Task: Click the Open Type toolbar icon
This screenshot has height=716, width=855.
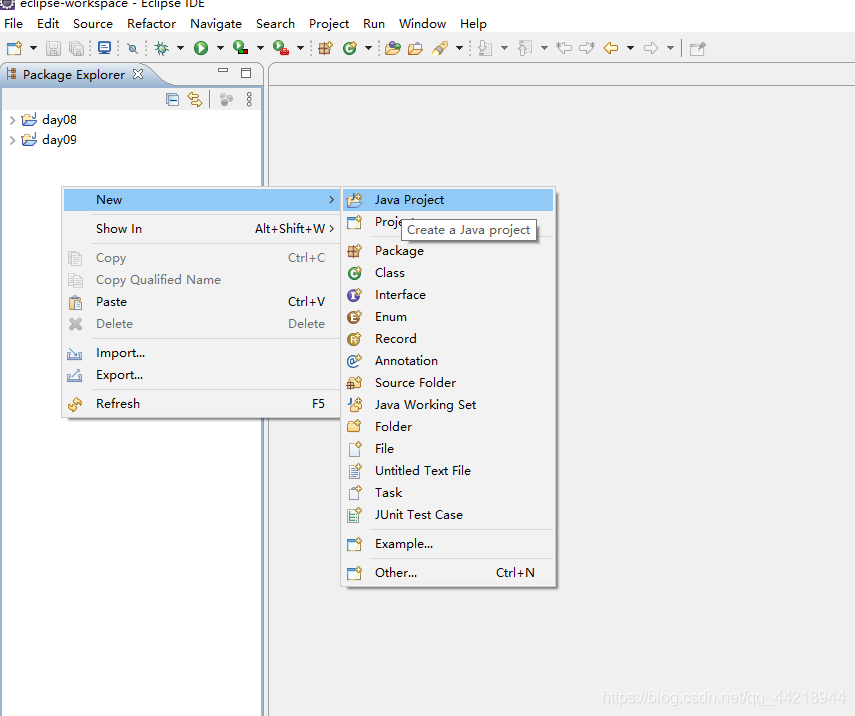Action: click(x=393, y=49)
